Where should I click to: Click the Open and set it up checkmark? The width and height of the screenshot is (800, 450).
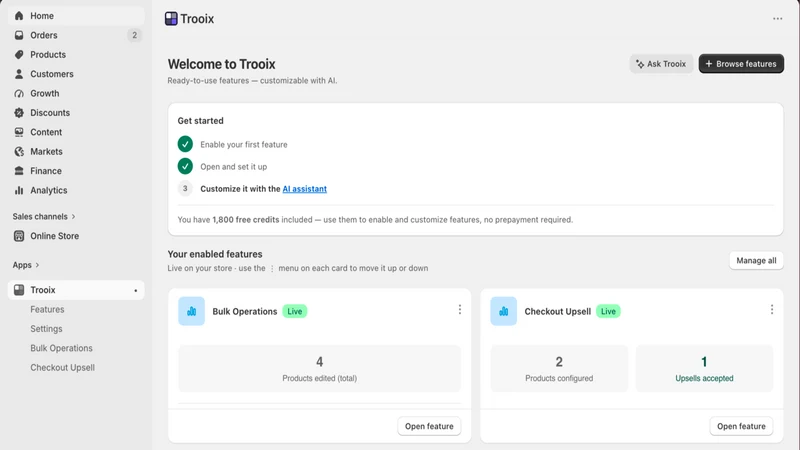[185, 166]
